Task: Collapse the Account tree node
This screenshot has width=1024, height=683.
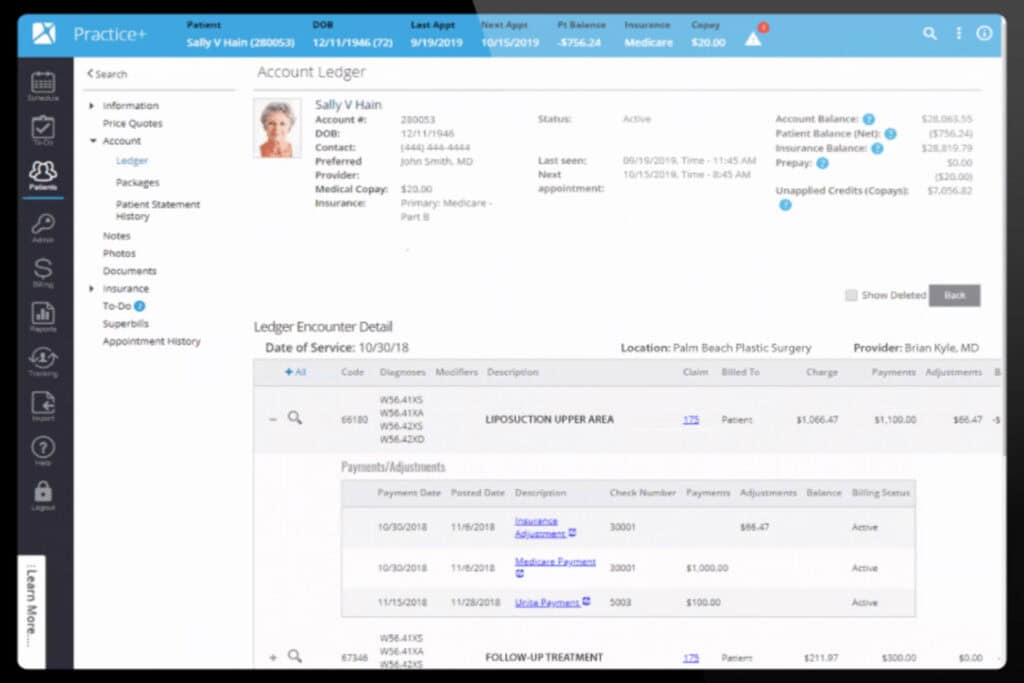Action: [92, 141]
